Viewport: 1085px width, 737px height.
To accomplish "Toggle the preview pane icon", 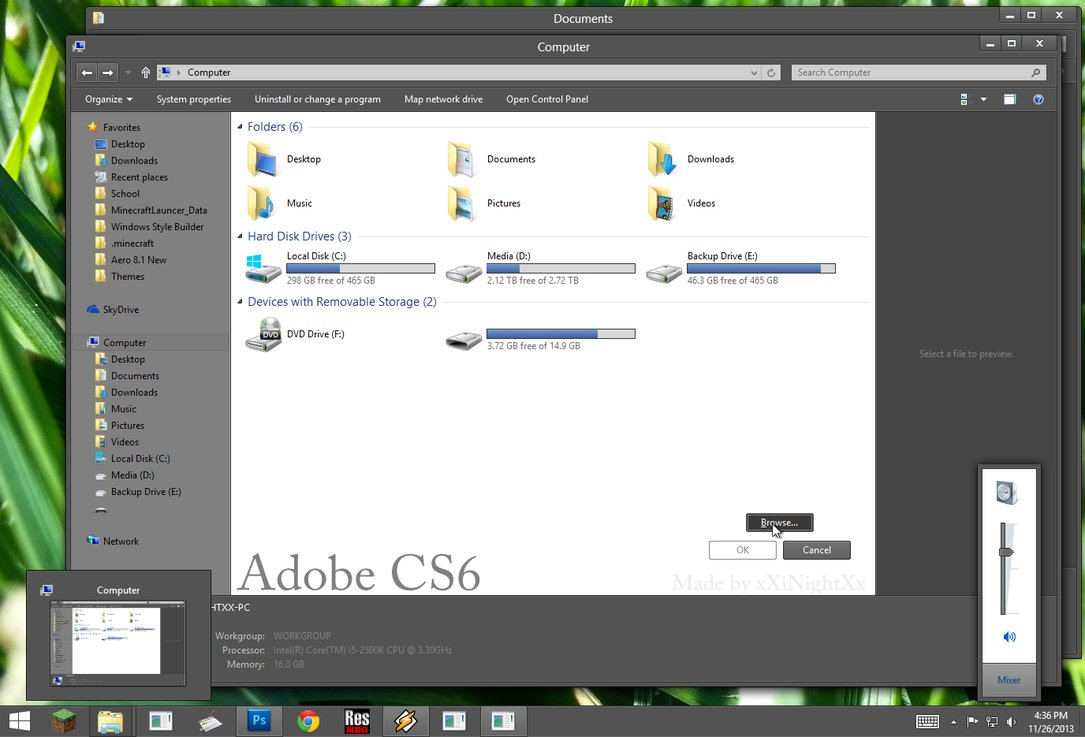I will [1010, 100].
